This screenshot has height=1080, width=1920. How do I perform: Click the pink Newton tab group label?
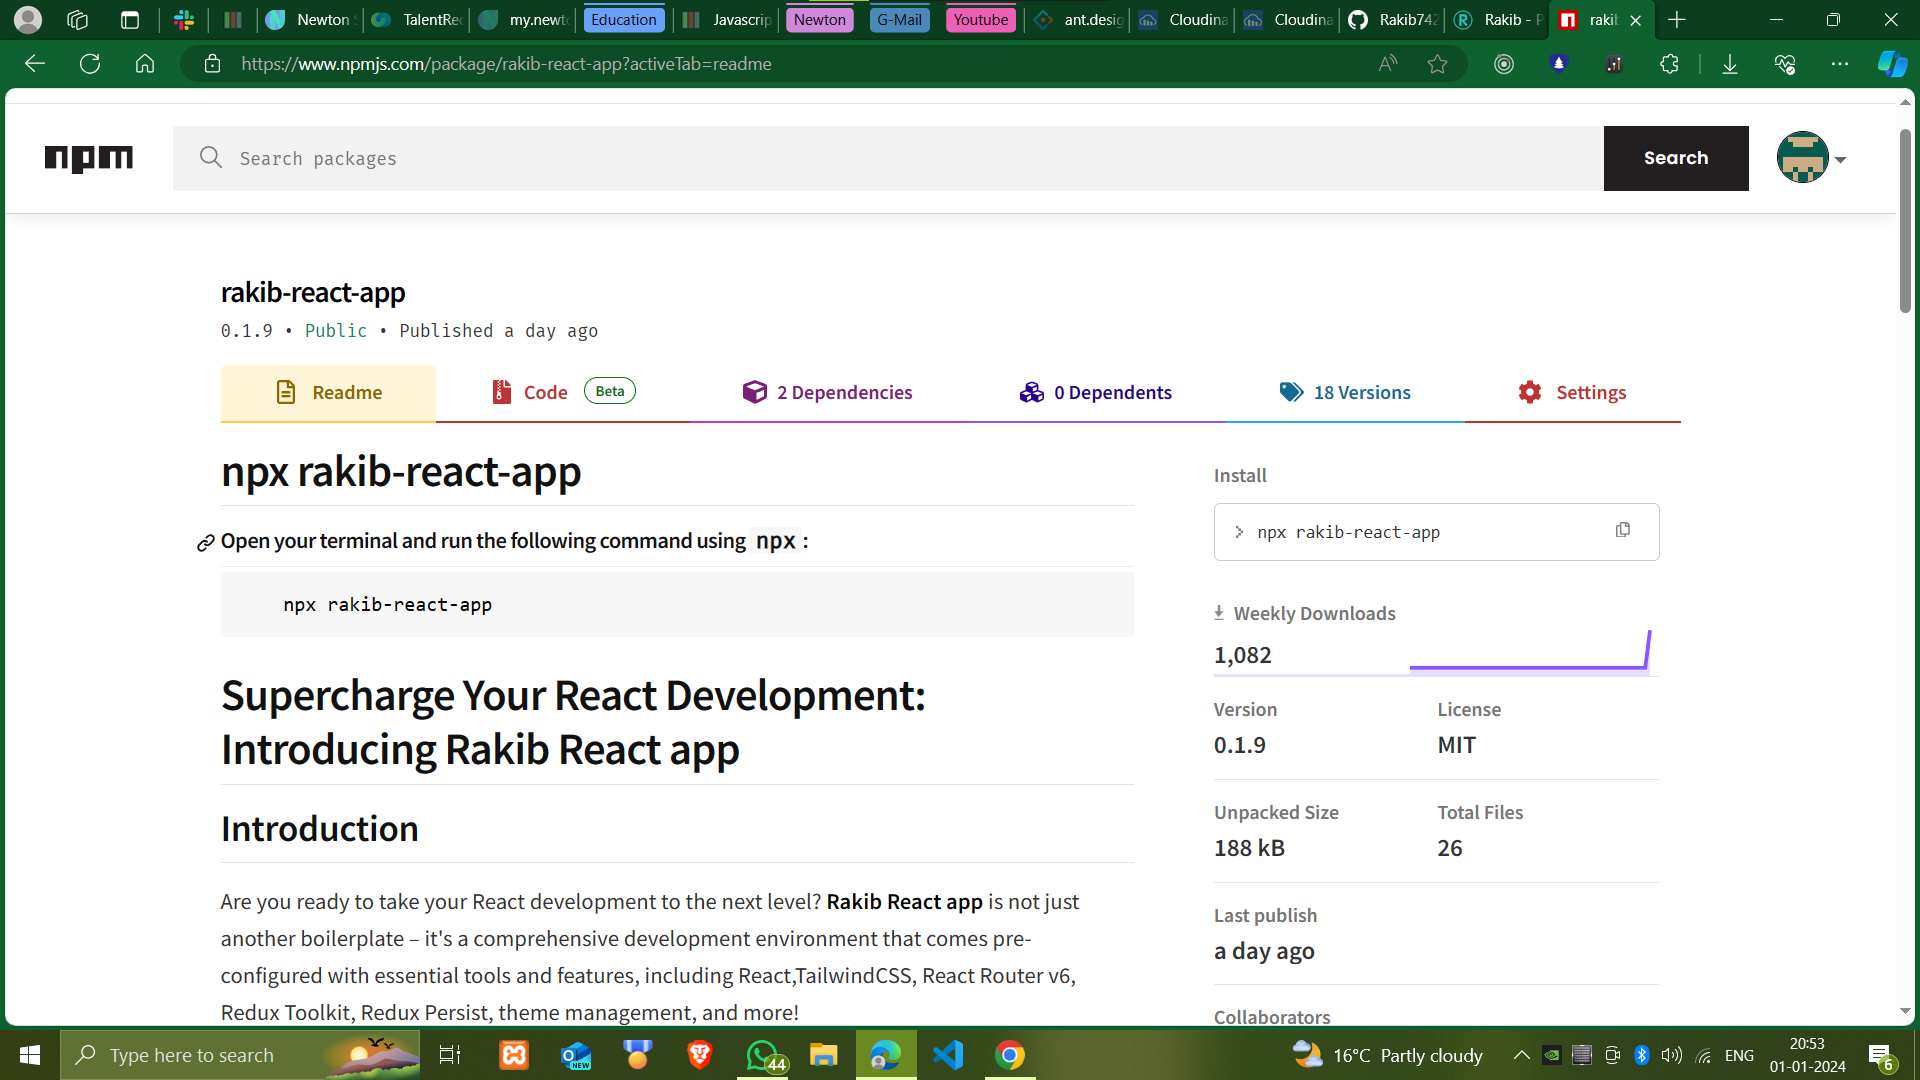tap(819, 19)
